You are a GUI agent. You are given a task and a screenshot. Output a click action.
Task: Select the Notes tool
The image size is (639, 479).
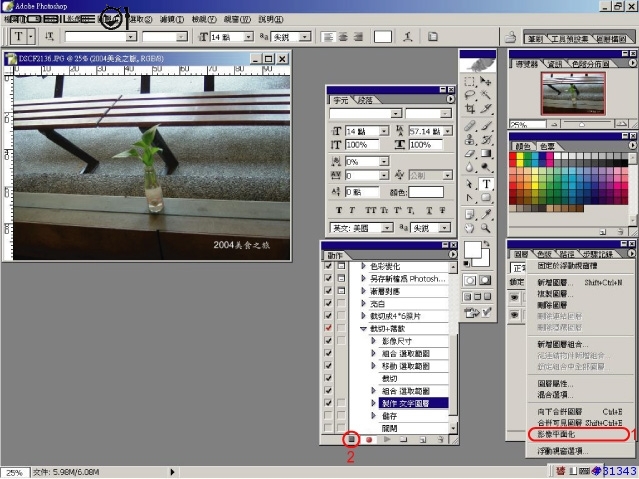pos(470,214)
